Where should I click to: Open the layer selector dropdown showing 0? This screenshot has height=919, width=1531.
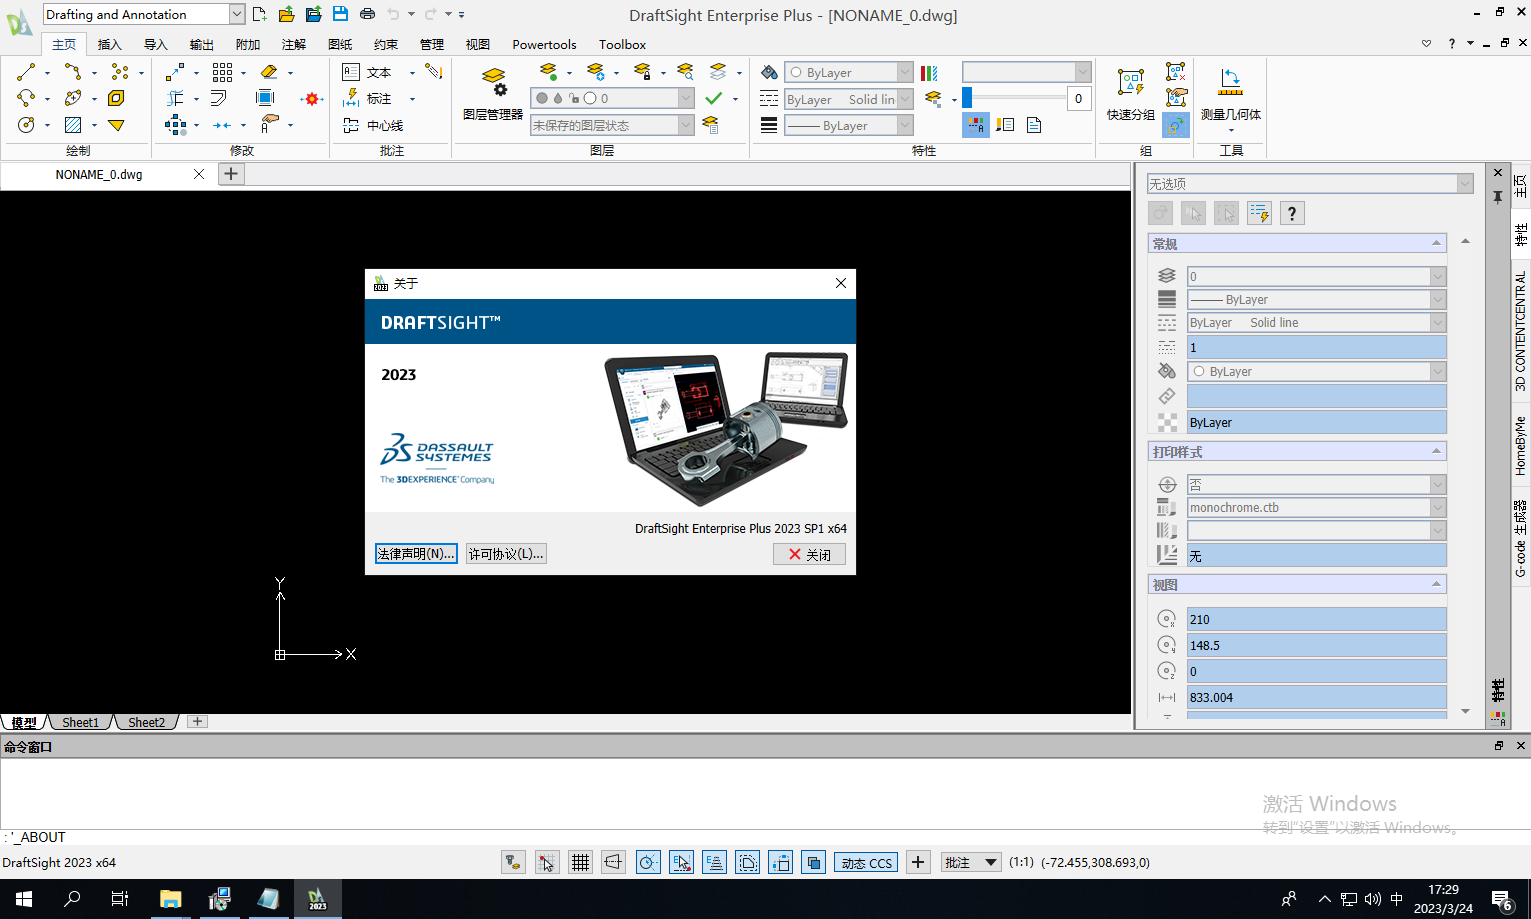pyautogui.click(x=612, y=98)
